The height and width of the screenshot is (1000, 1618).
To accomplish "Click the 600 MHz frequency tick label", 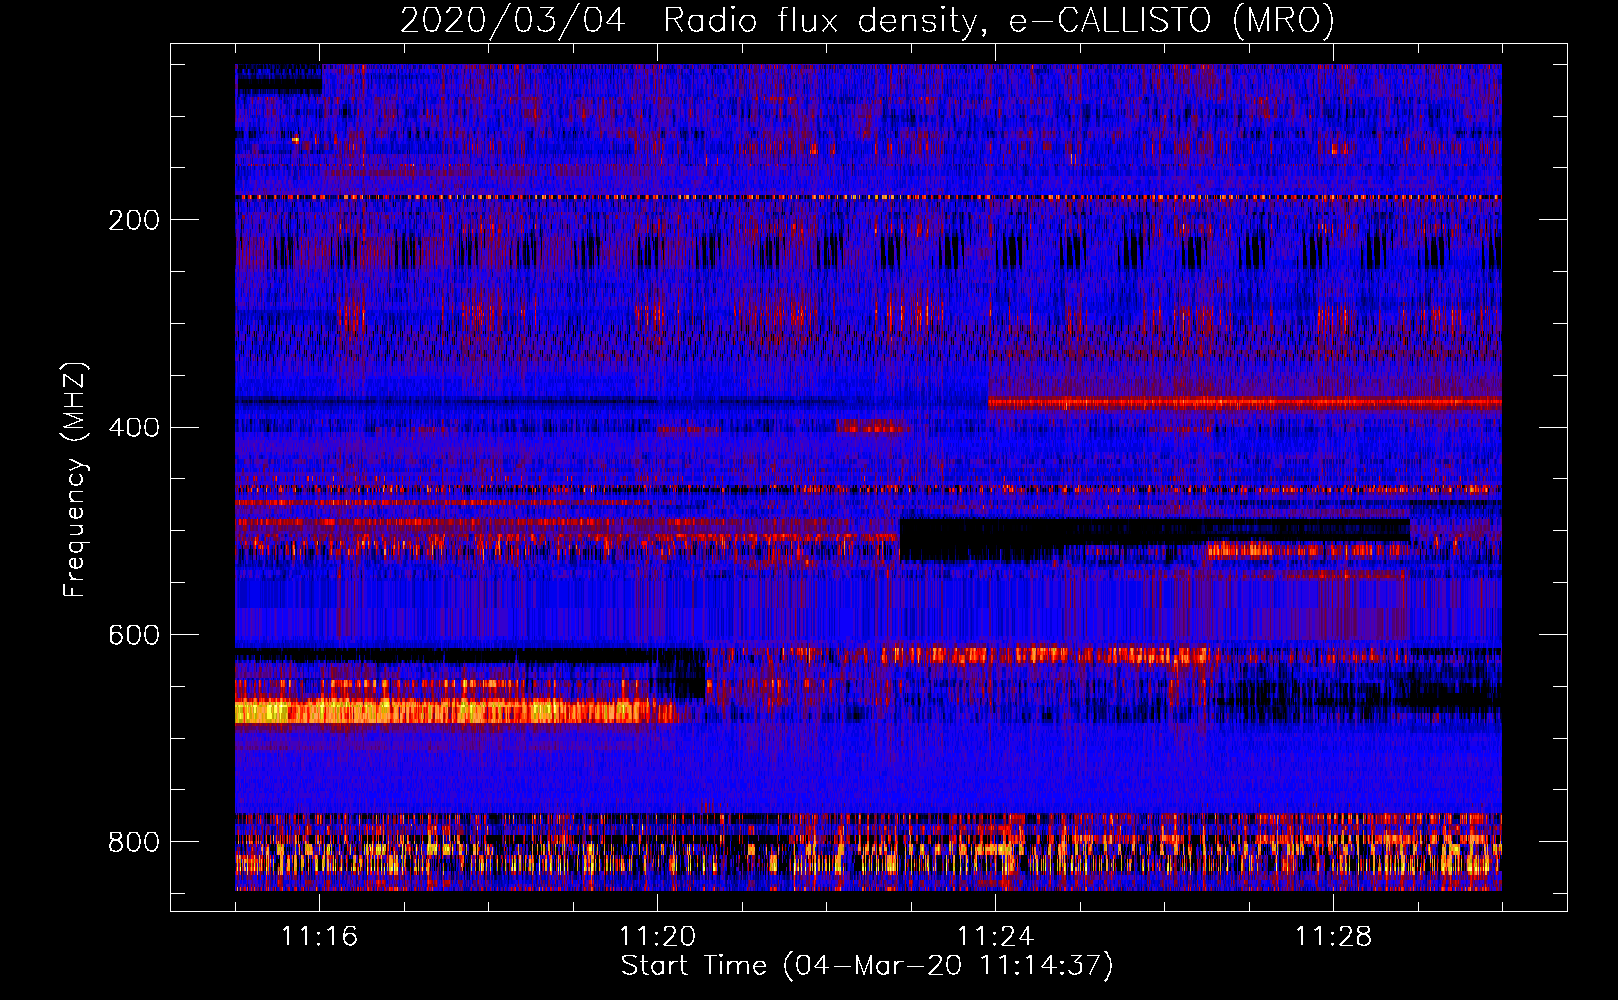I will click(x=133, y=635).
